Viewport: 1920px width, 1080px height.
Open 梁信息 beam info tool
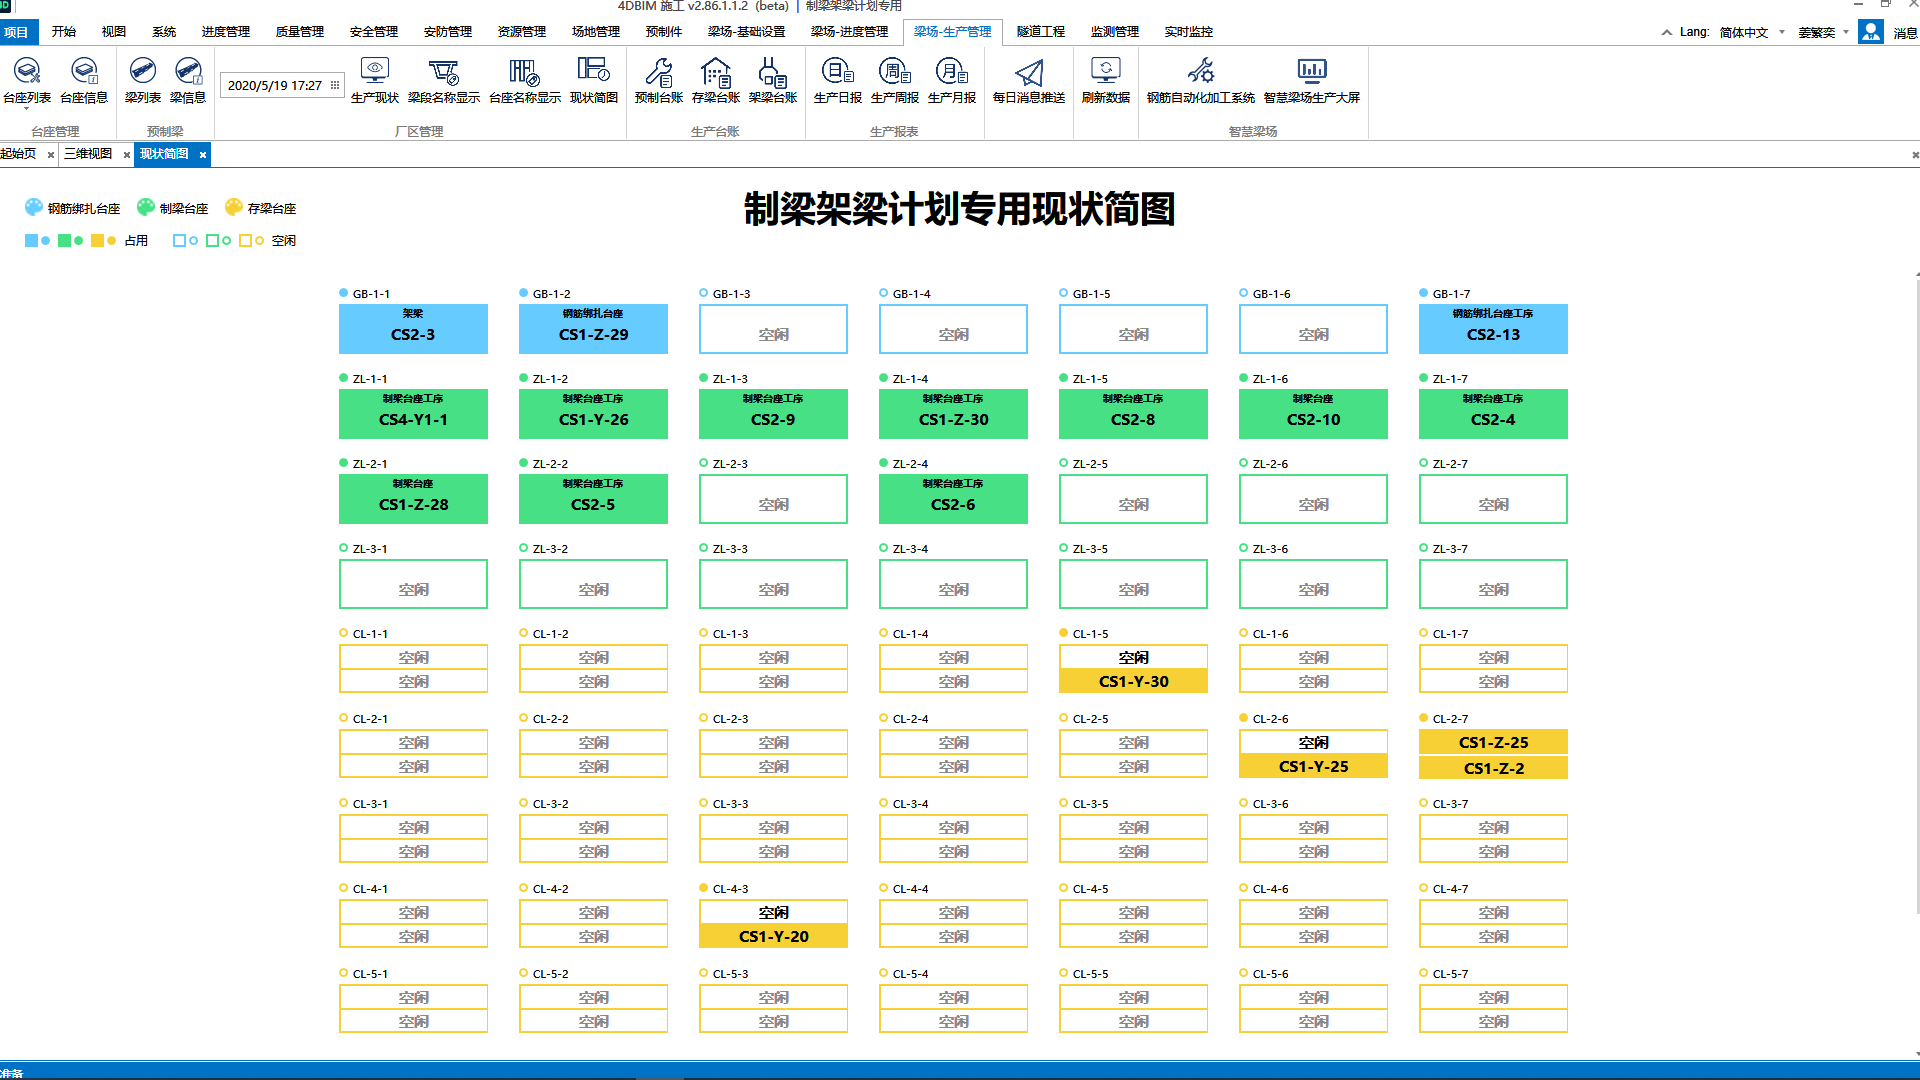pos(188,80)
